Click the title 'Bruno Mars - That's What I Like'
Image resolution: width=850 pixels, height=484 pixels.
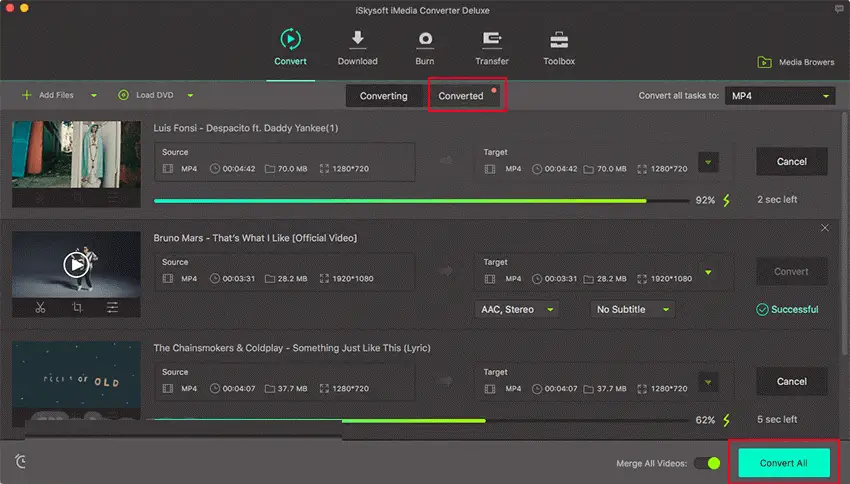click(x=255, y=238)
